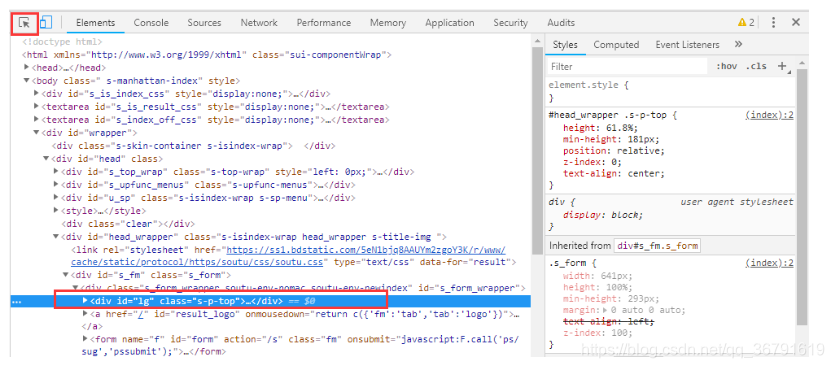The image size is (834, 368).
Task: Expand the head node
Action: [x=27, y=68]
